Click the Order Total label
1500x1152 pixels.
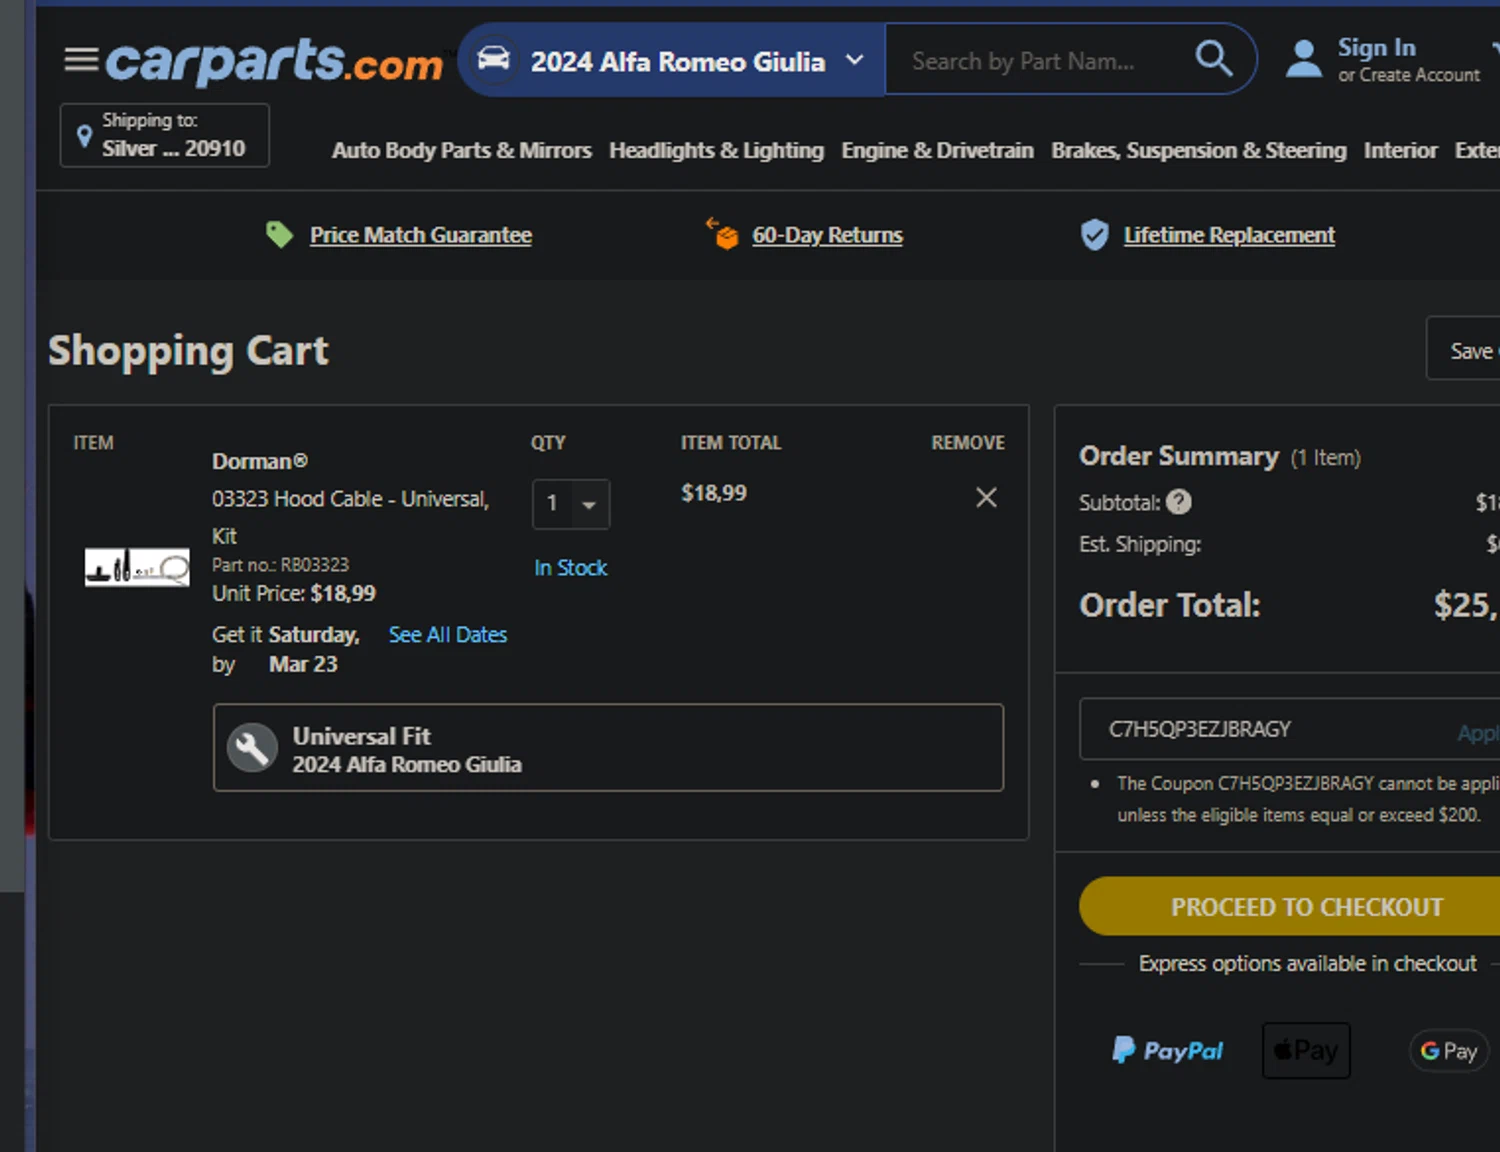[x=1170, y=605]
